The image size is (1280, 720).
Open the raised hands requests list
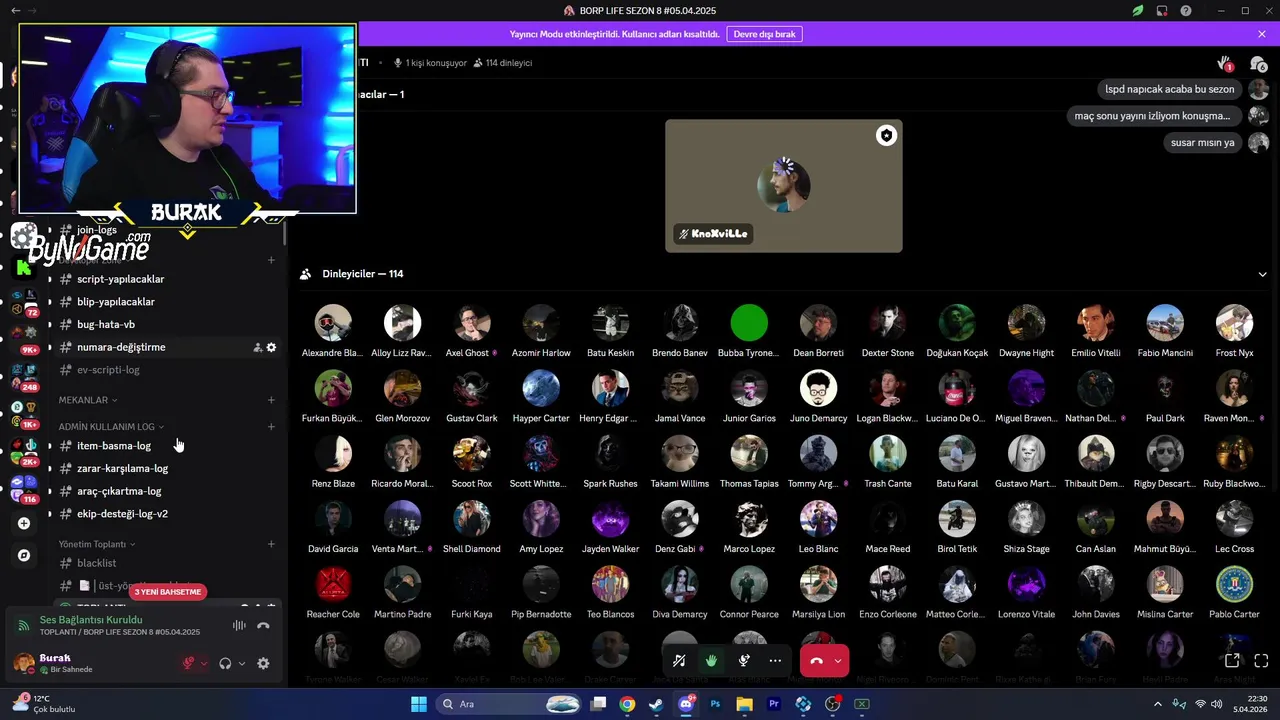point(1225,63)
